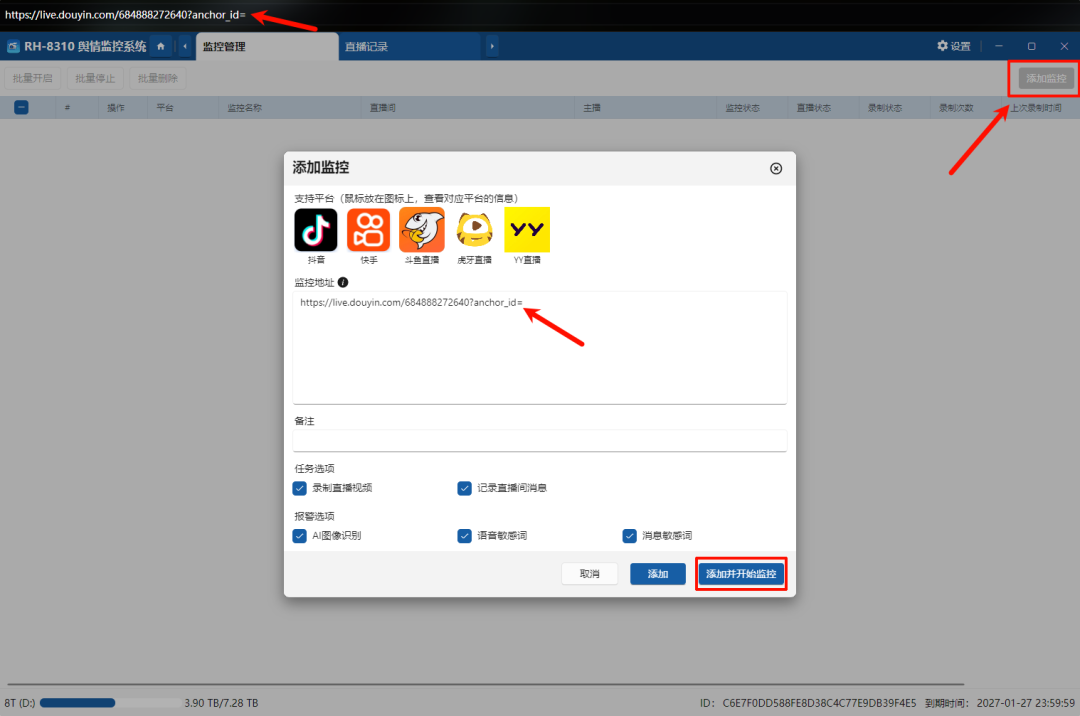Open 设置 gear in the title bar

(x=954, y=46)
